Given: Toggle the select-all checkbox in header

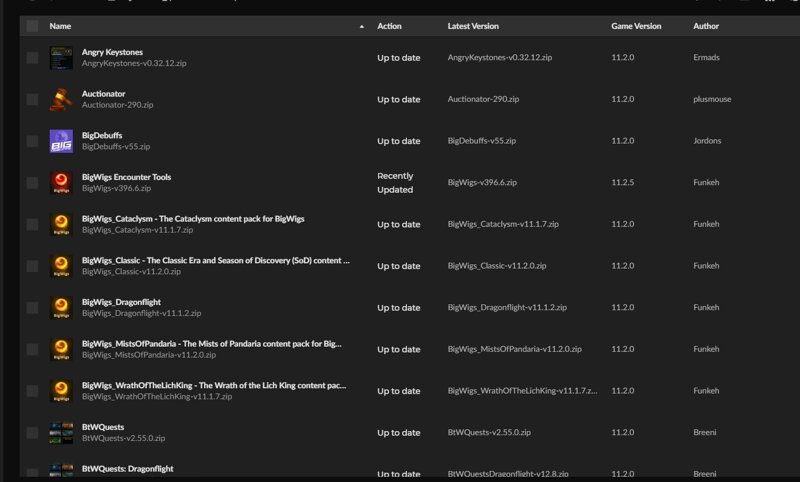Looking at the screenshot, I should pos(32,26).
